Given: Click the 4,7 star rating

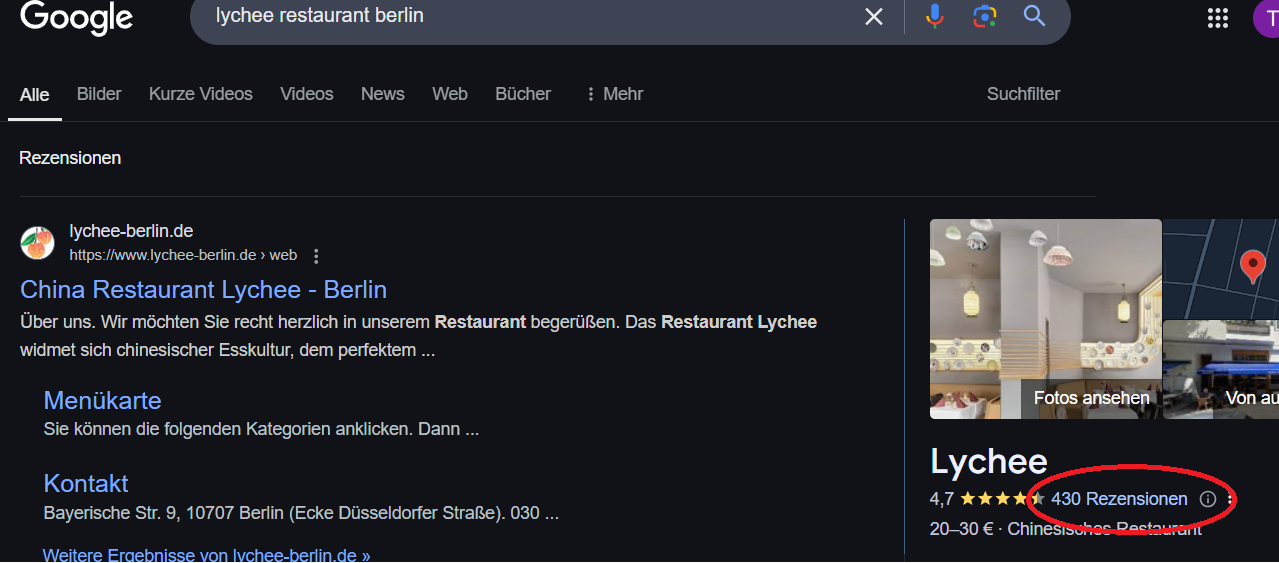Looking at the screenshot, I should 987,499.
